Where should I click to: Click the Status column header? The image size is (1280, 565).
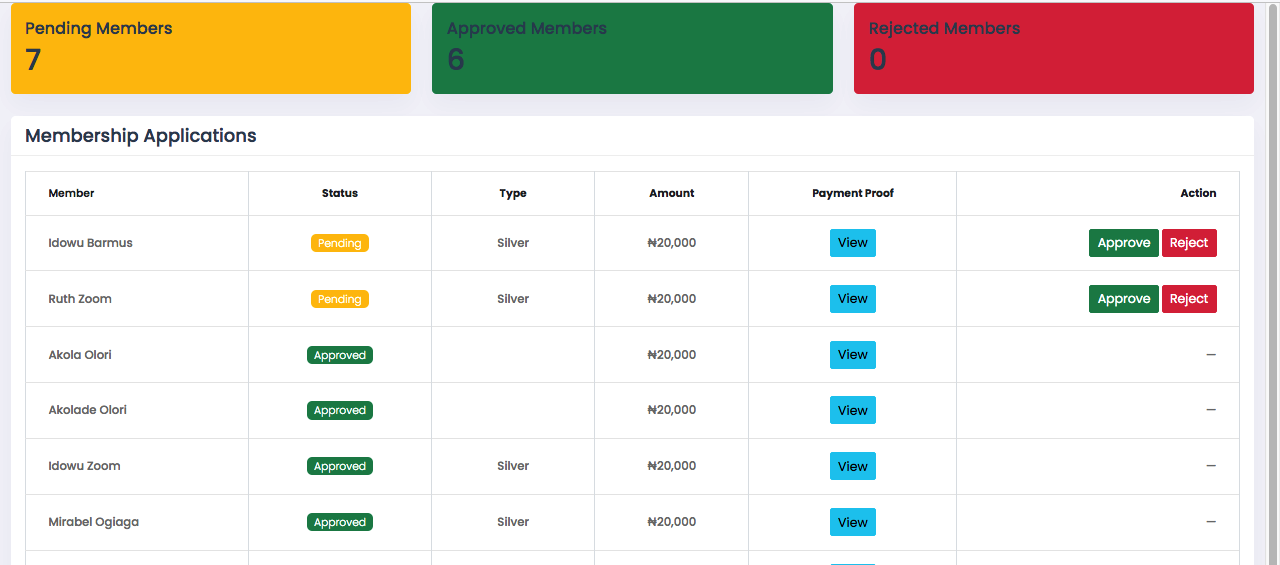point(340,193)
